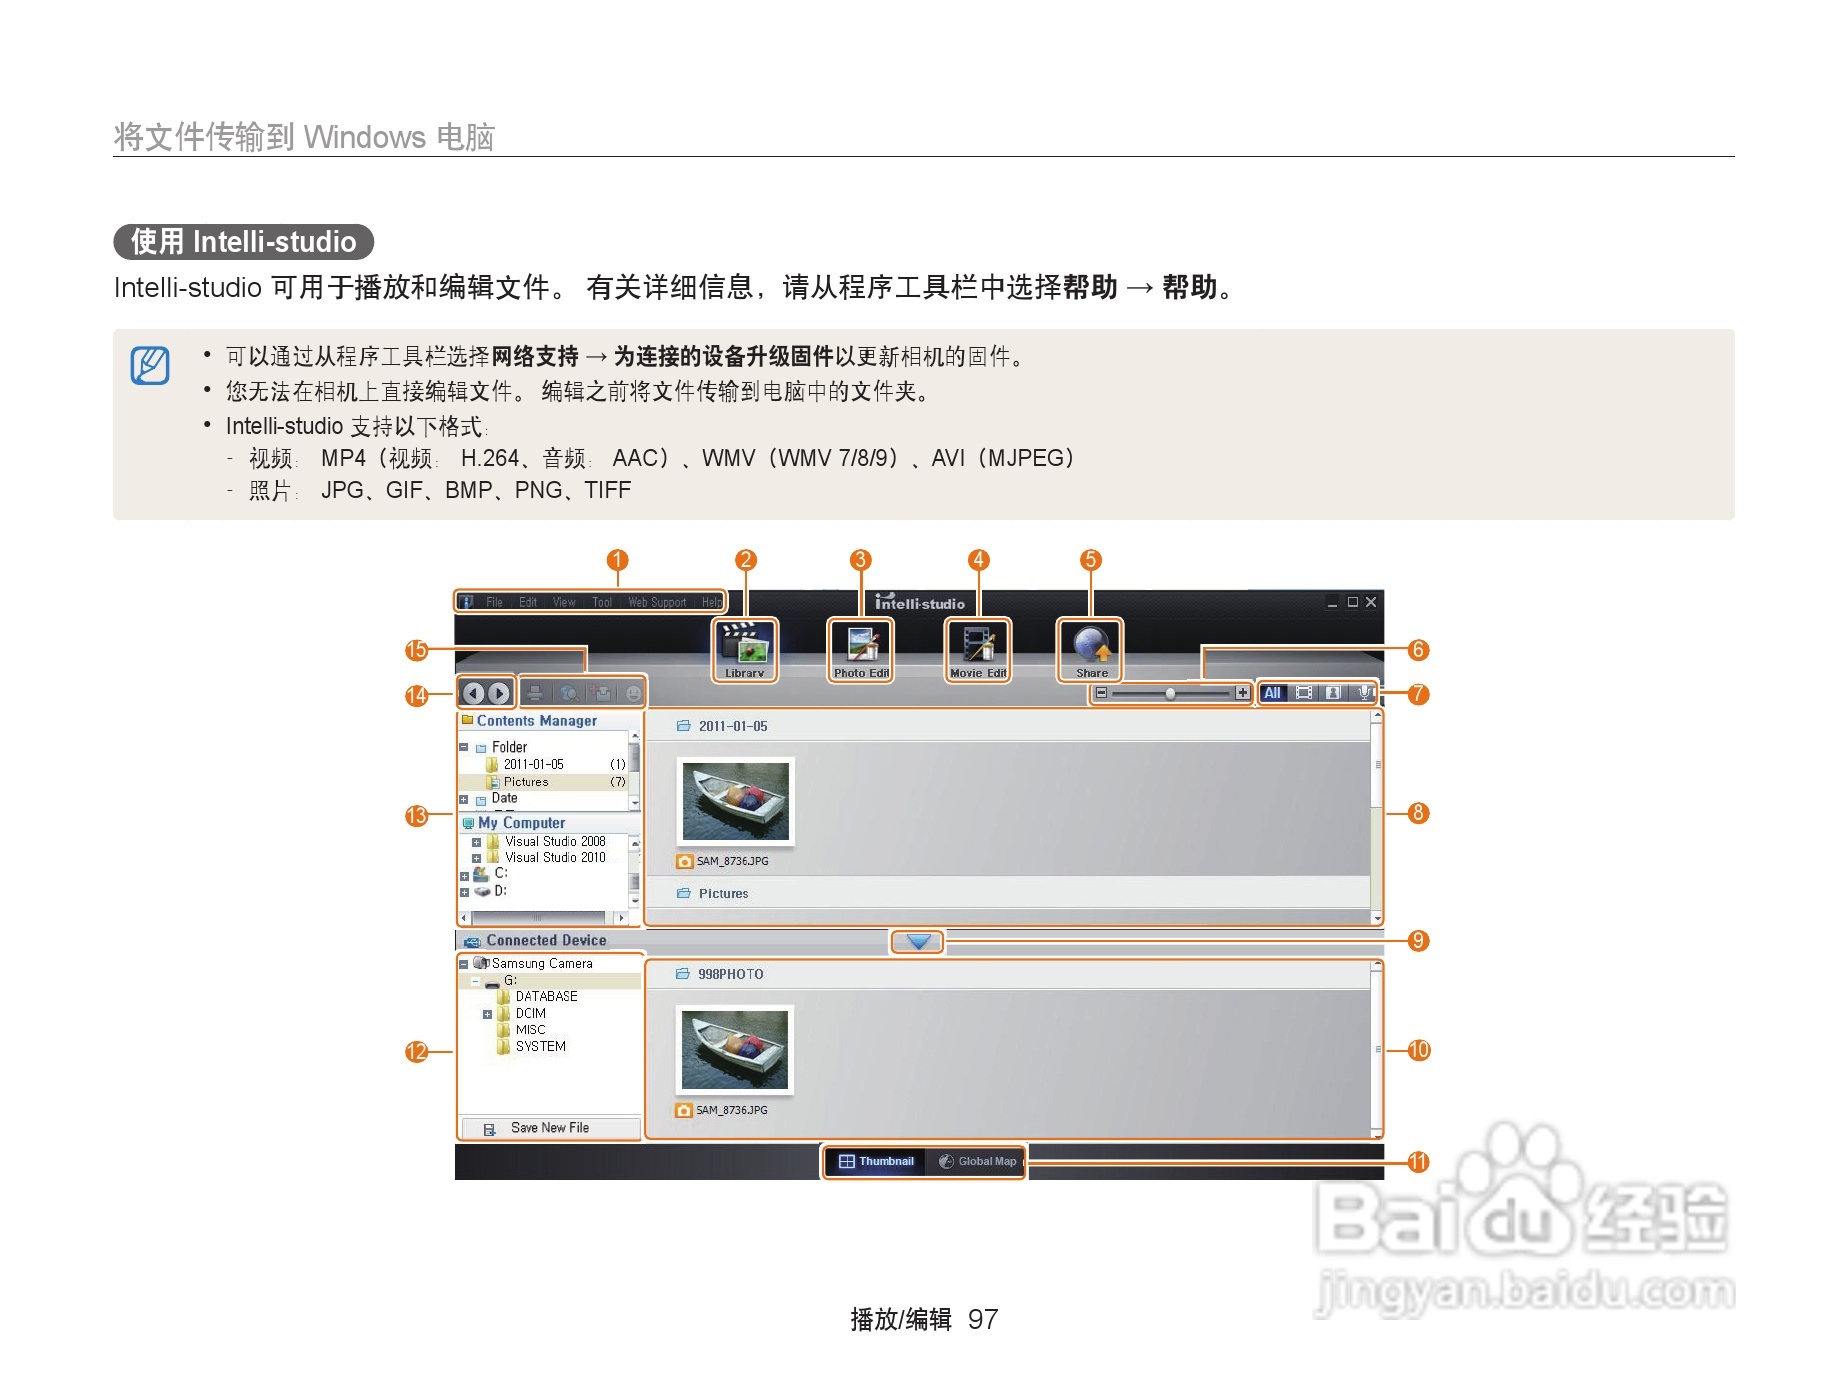Expand the C: drive node
Image resolution: width=1848 pixels, height=1395 pixels.
coord(464,876)
